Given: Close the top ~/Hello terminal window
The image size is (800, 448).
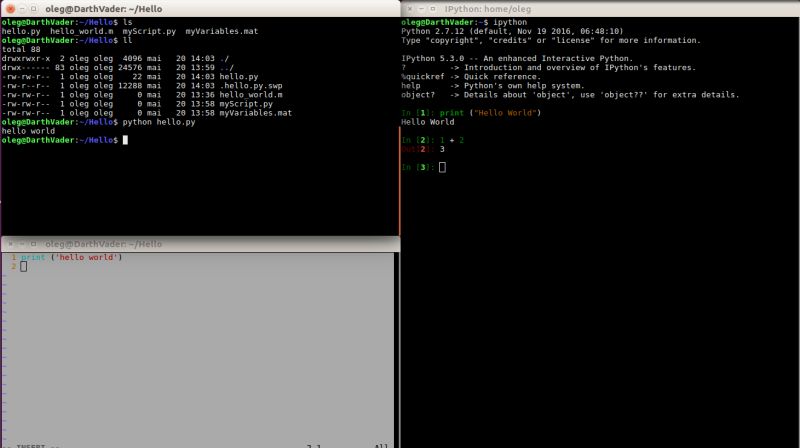Looking at the screenshot, I should tap(10, 9).
